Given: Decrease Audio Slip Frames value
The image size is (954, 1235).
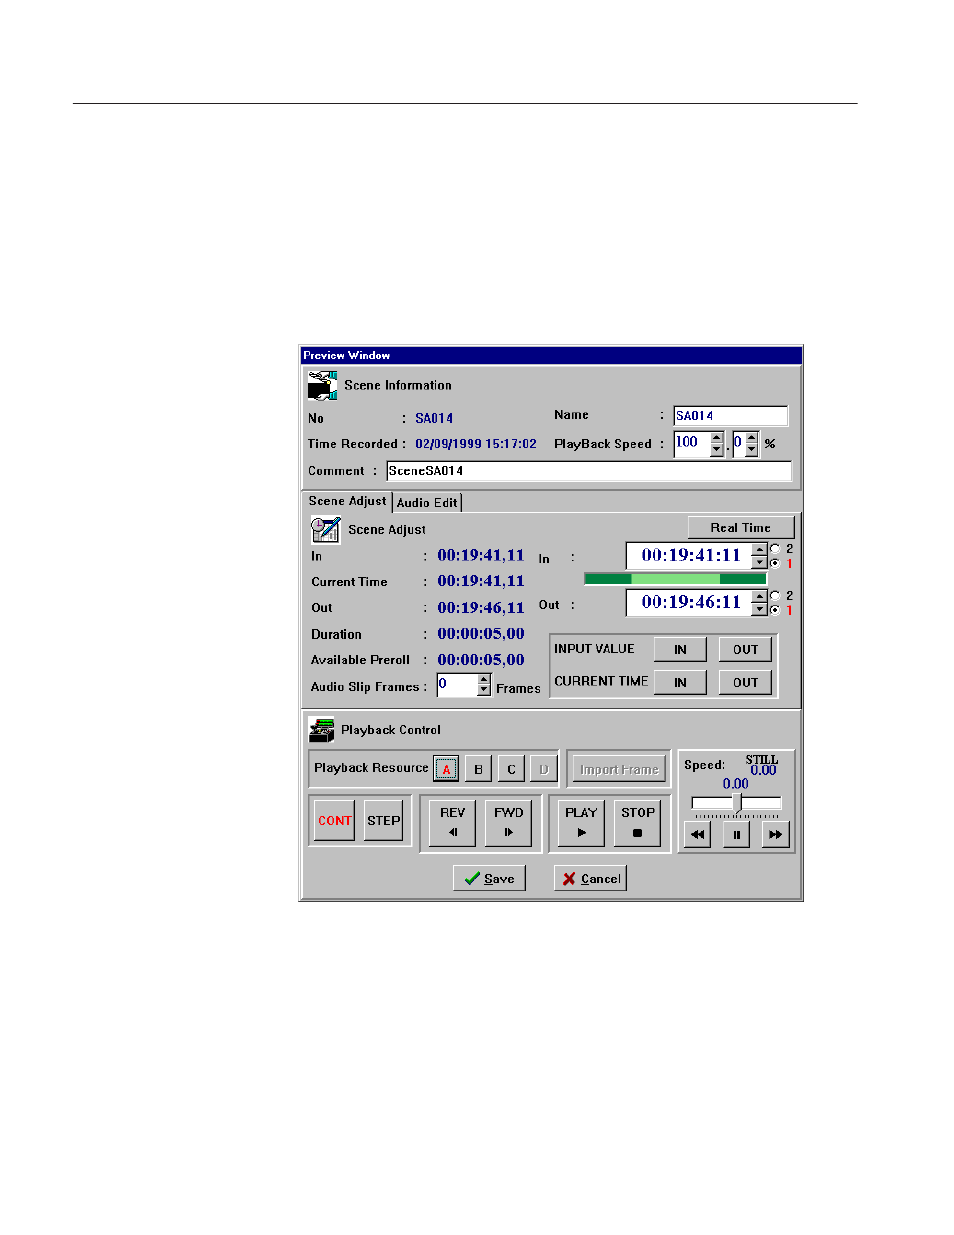Looking at the screenshot, I should coord(484,691).
